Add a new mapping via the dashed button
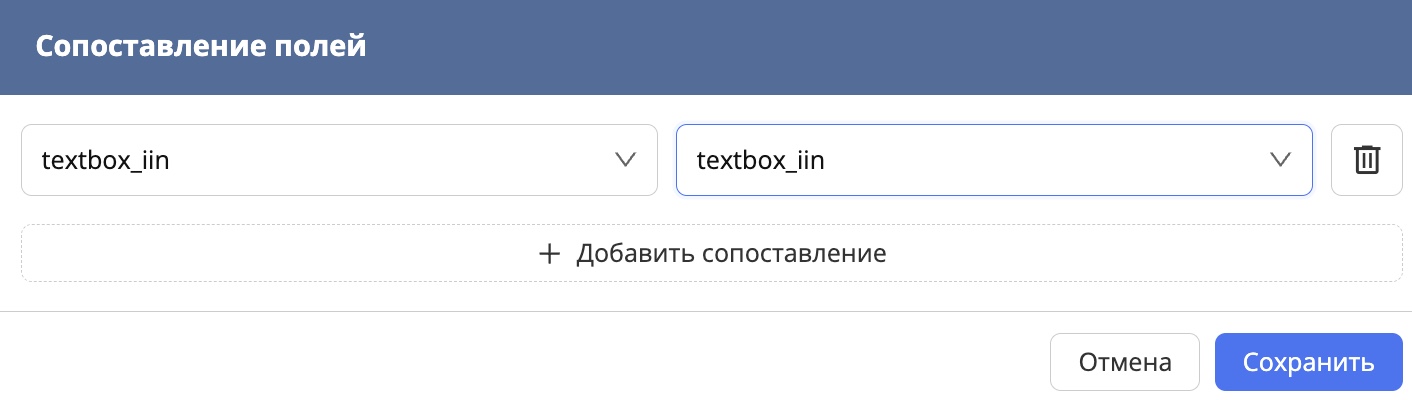The image size is (1412, 400). click(711, 254)
